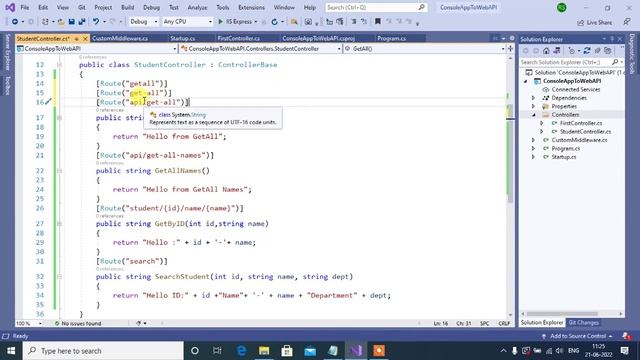The width and height of the screenshot is (640, 360).
Task: Start debugging with IIS Express button
Action: [237, 22]
